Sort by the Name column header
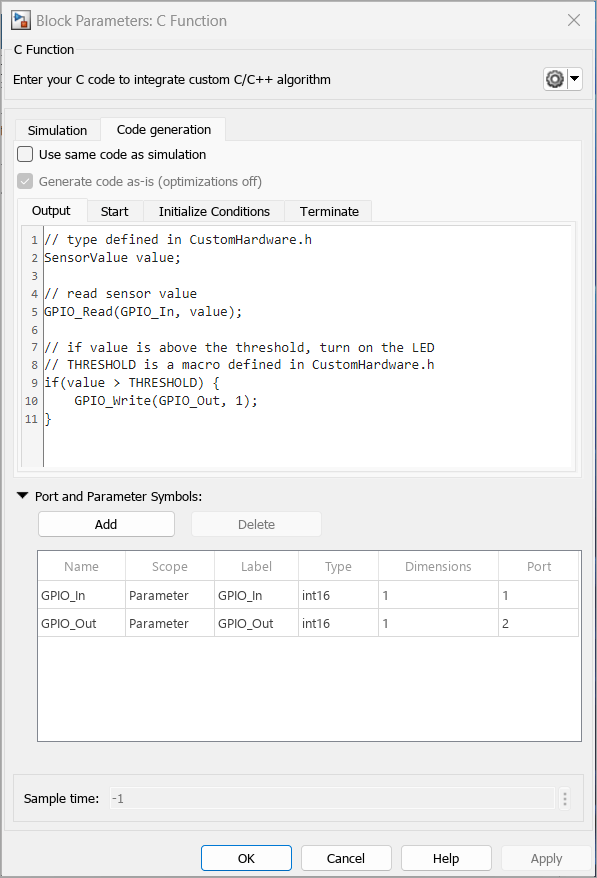Screen dimensions: 597x878 pos(82,566)
